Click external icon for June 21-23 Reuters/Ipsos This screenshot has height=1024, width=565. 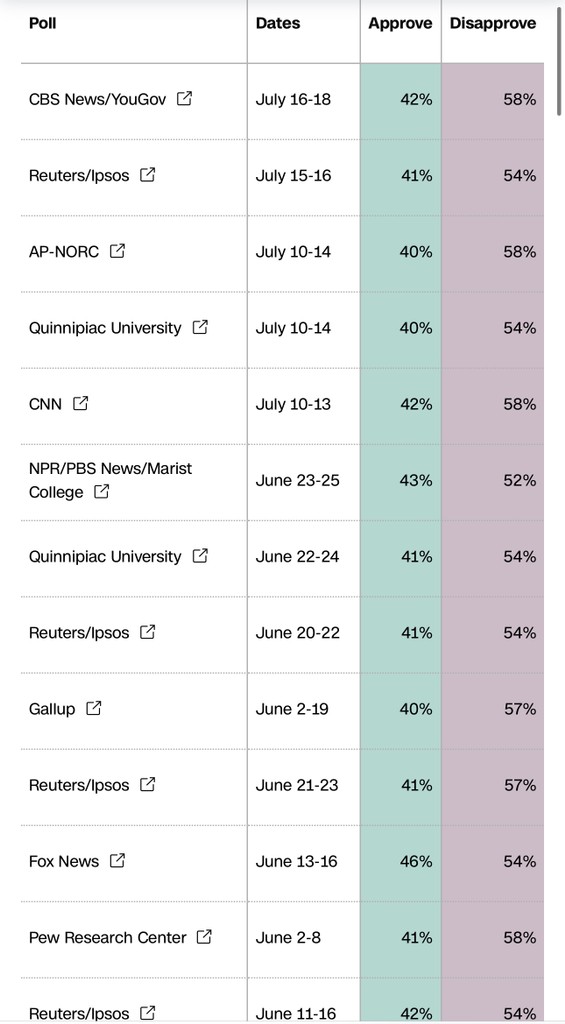coord(148,784)
